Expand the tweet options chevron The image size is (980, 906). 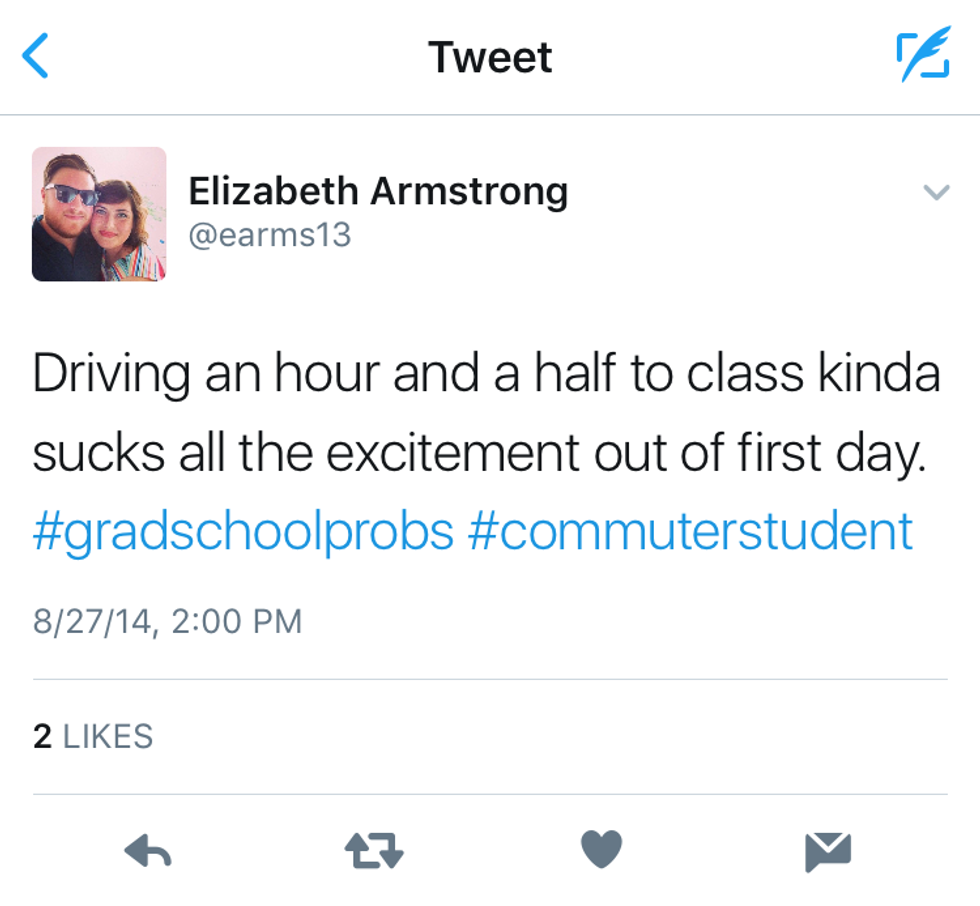(x=936, y=192)
